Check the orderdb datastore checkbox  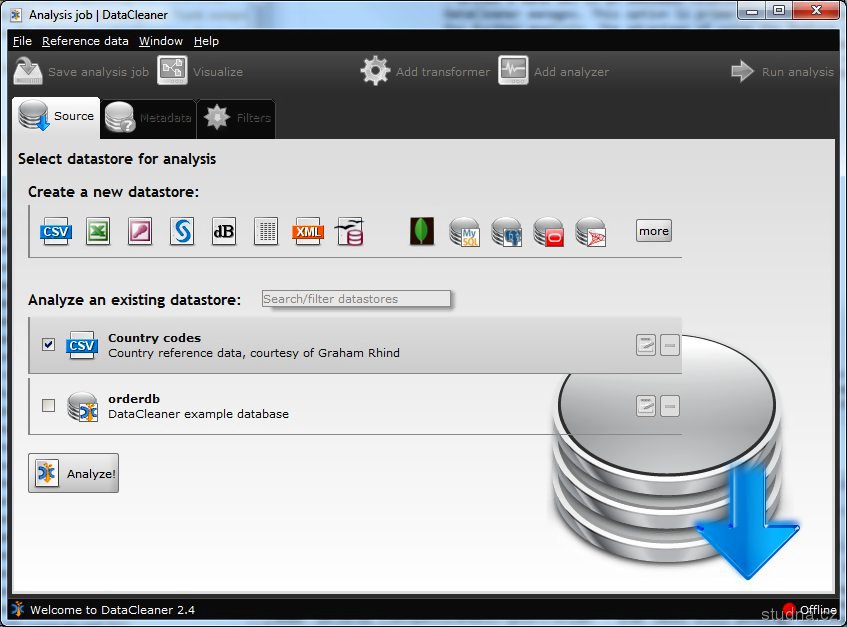coord(49,405)
